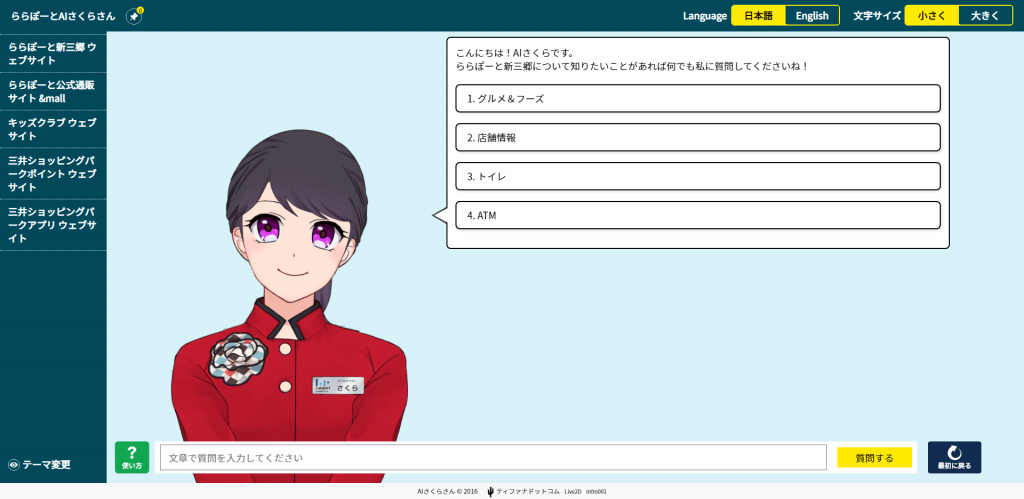
Task: Open ららぽーと公式通販サイト &mall link
Action: click(x=53, y=91)
